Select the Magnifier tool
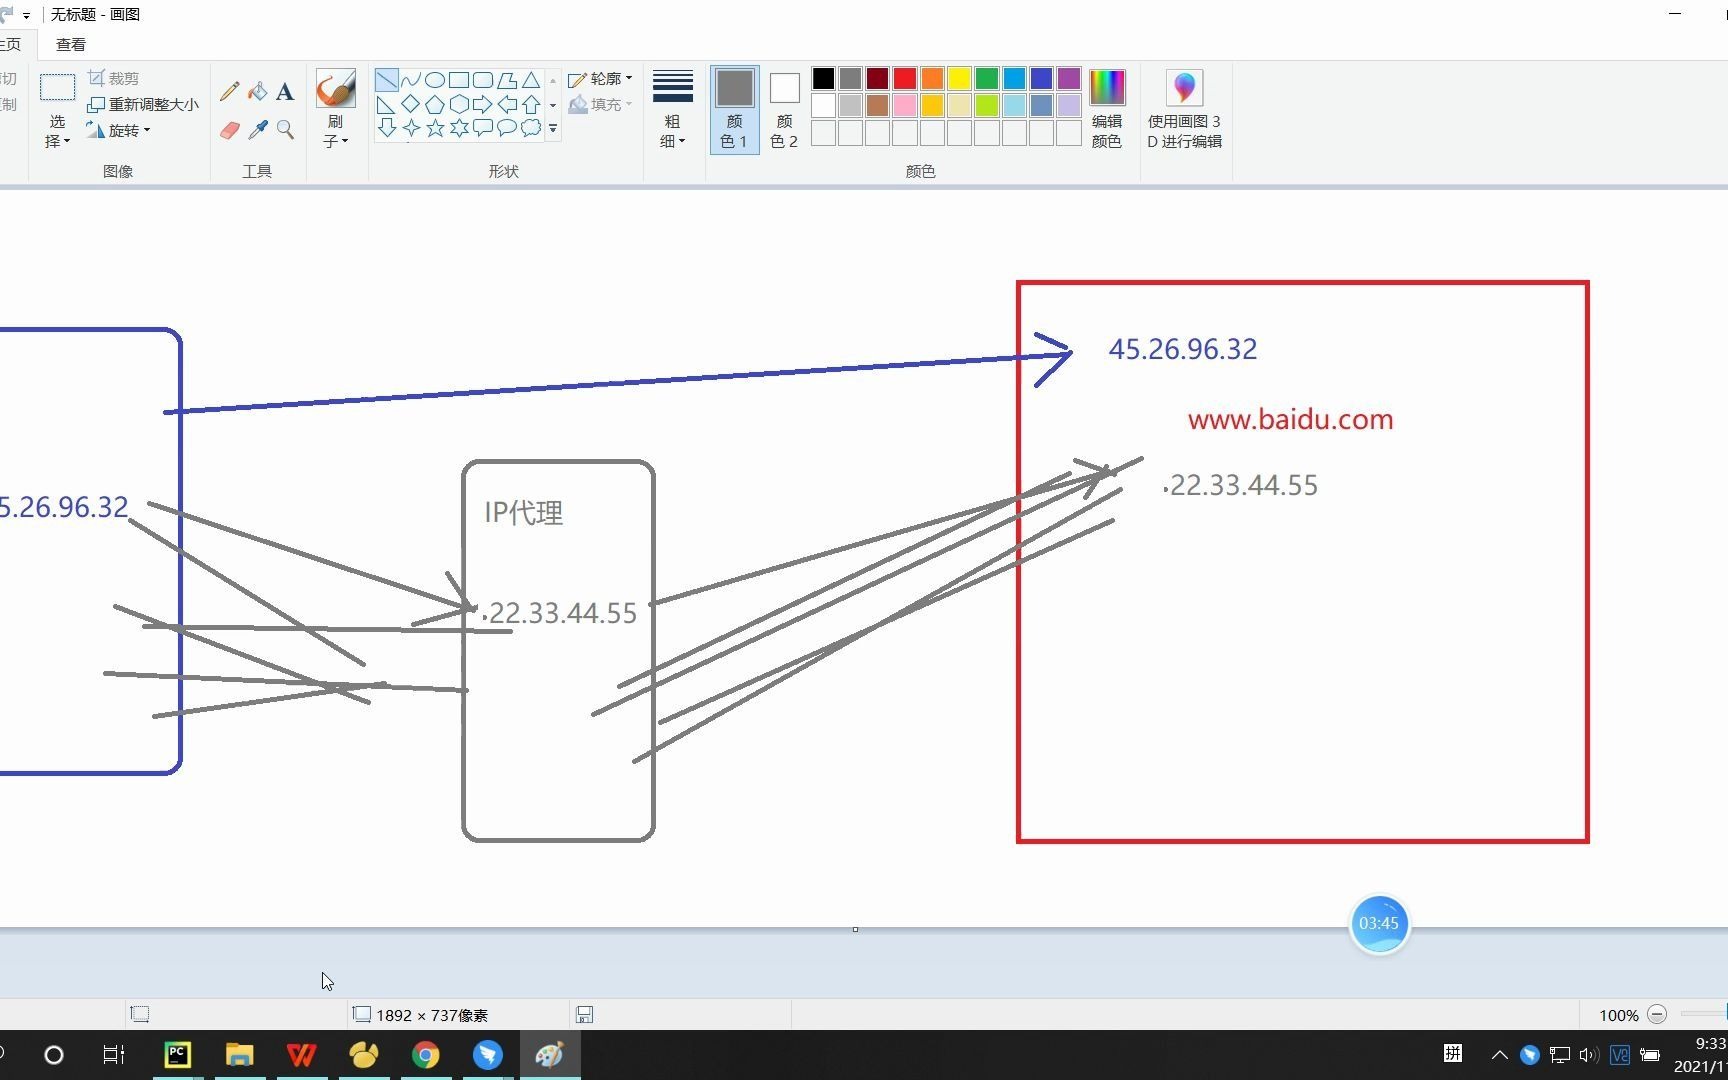 (x=285, y=130)
